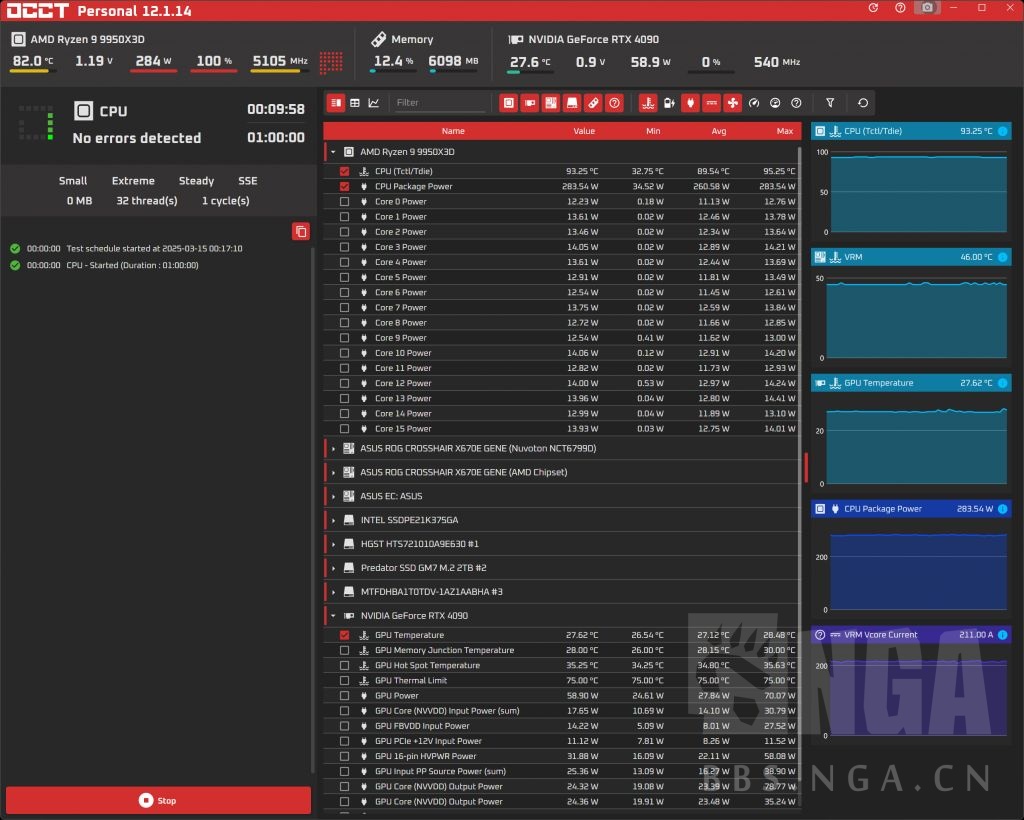Select the table view layout icon
Image resolution: width=1024 pixels, height=820 pixels.
pyautogui.click(x=354, y=102)
